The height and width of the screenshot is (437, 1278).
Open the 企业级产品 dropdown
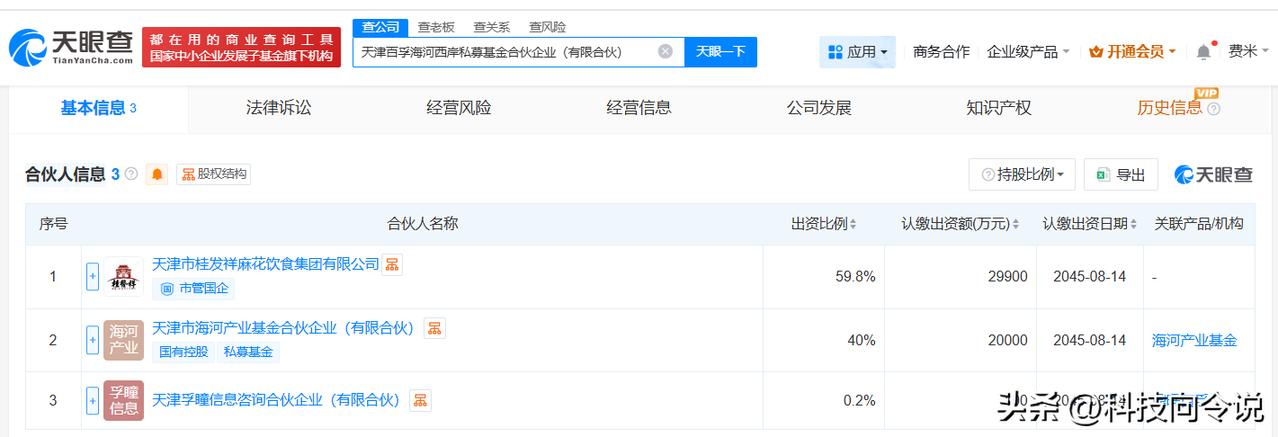coord(1028,51)
